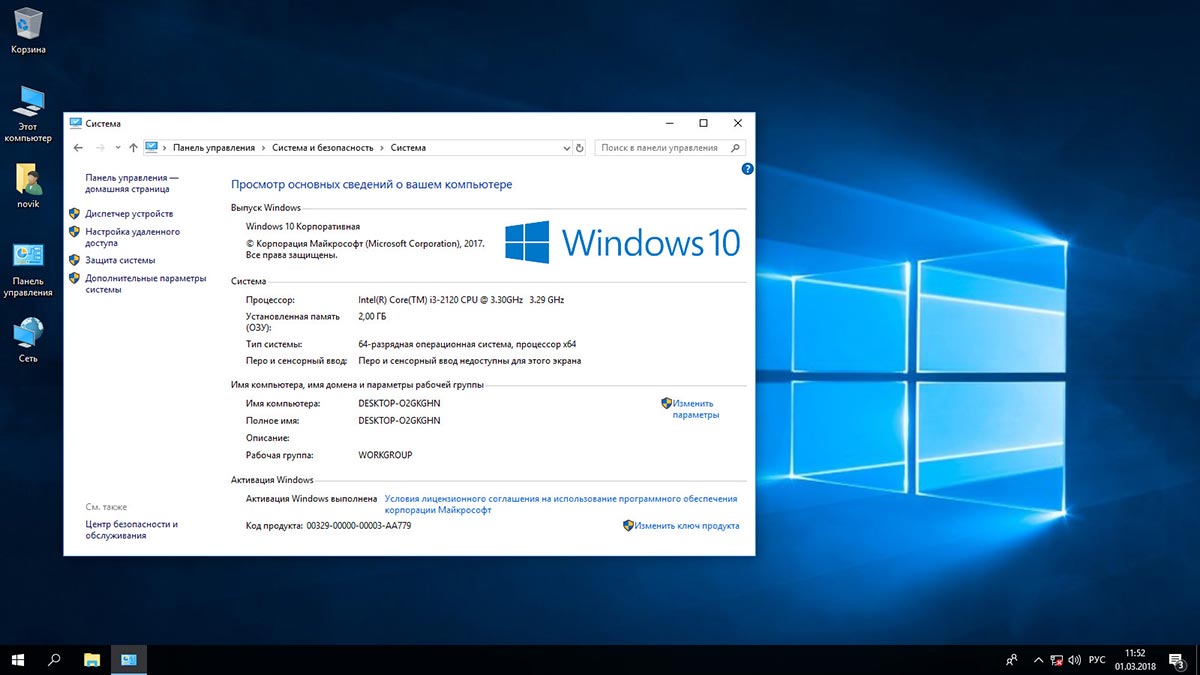Click the search magnifier icon
Image resolution: width=1200 pixels, height=675 pixels.
pos(737,148)
